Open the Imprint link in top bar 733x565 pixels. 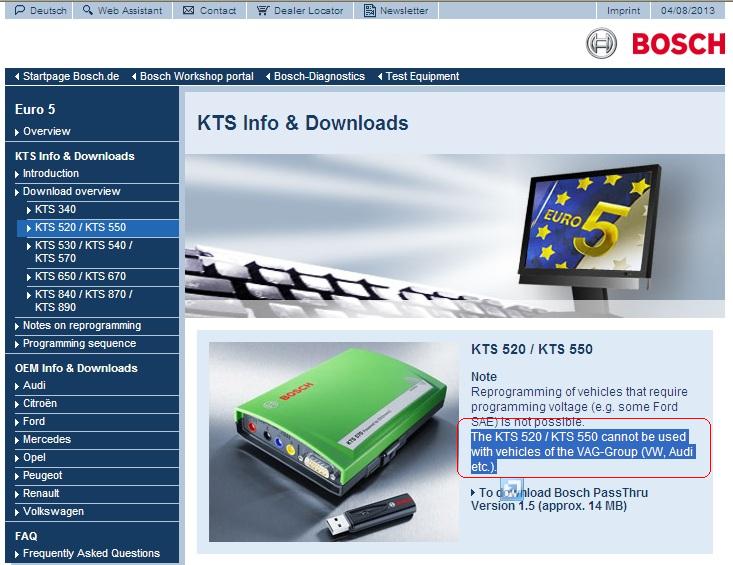pyautogui.click(x=624, y=11)
